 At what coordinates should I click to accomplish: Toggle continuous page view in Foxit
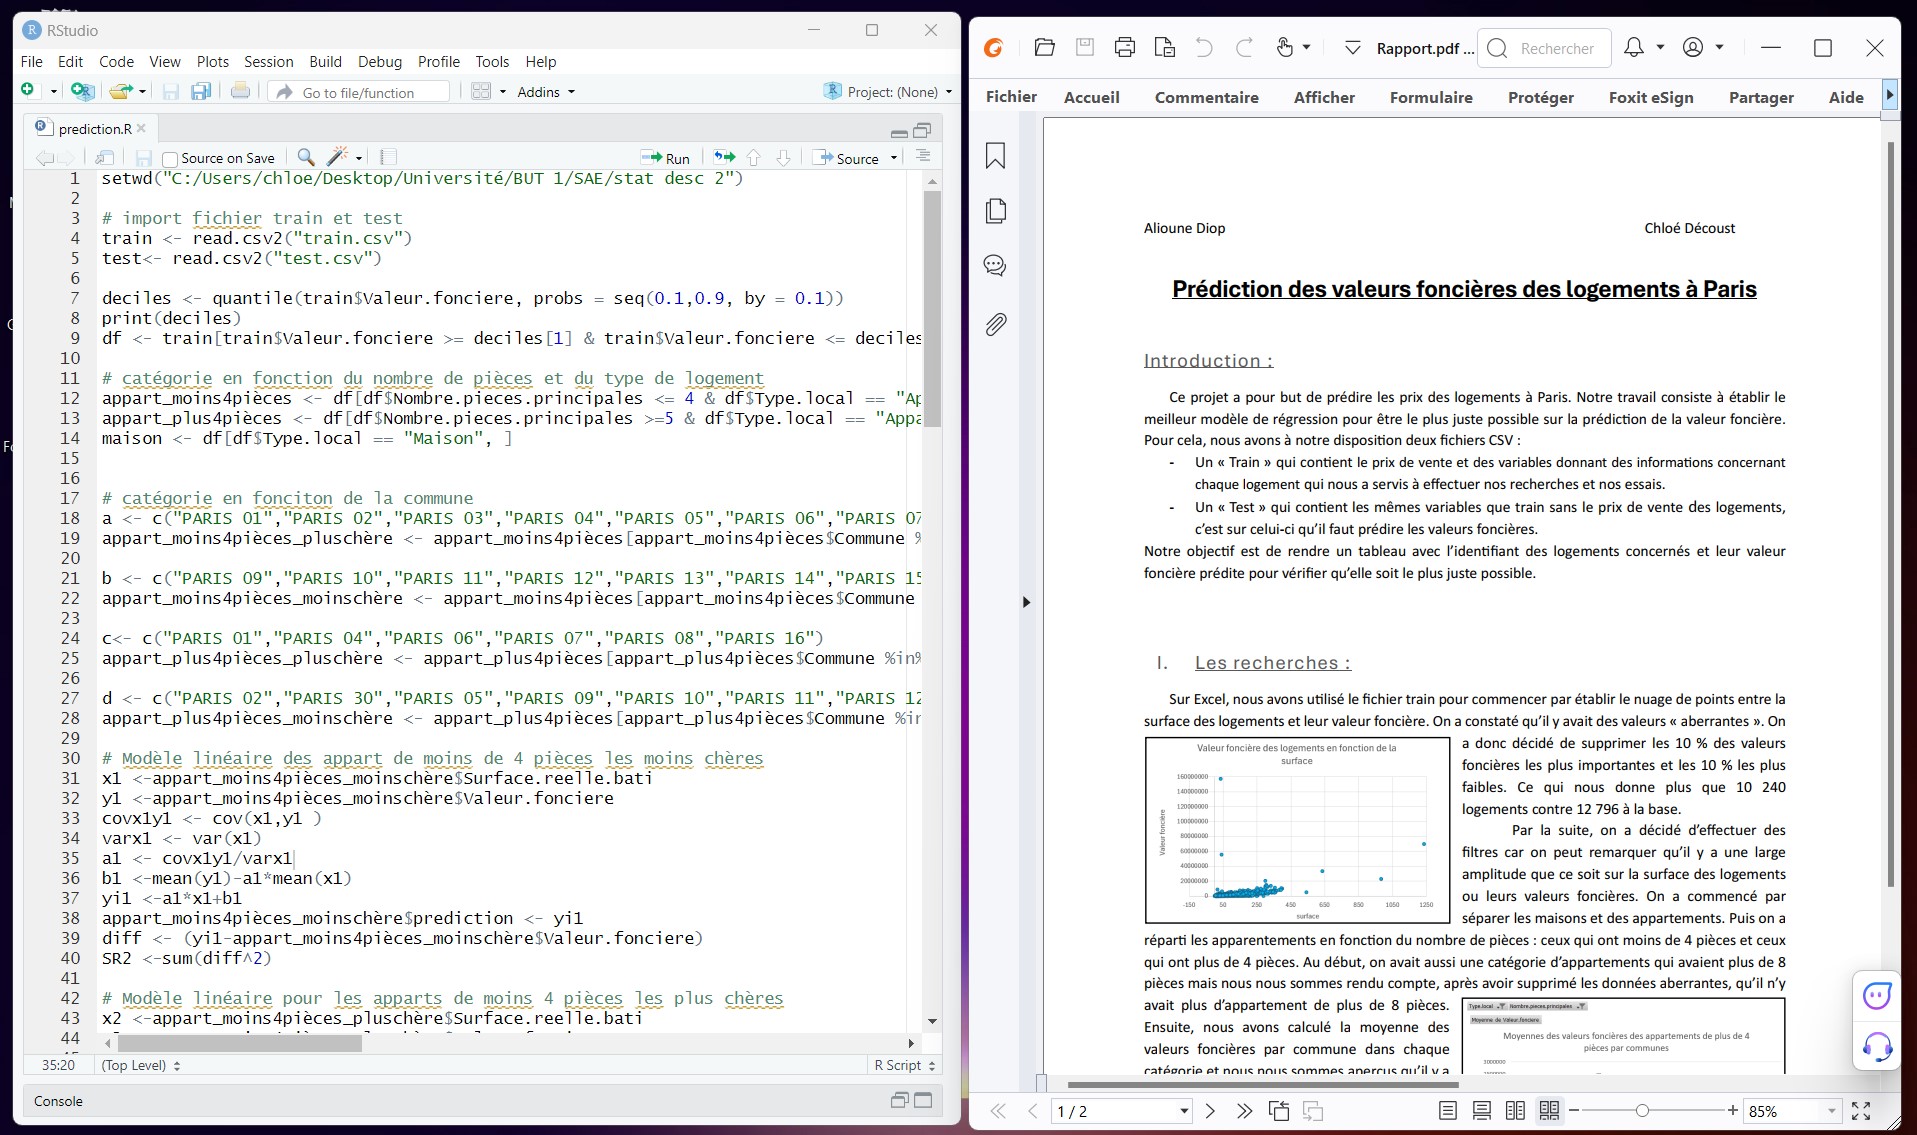pos(1480,1111)
